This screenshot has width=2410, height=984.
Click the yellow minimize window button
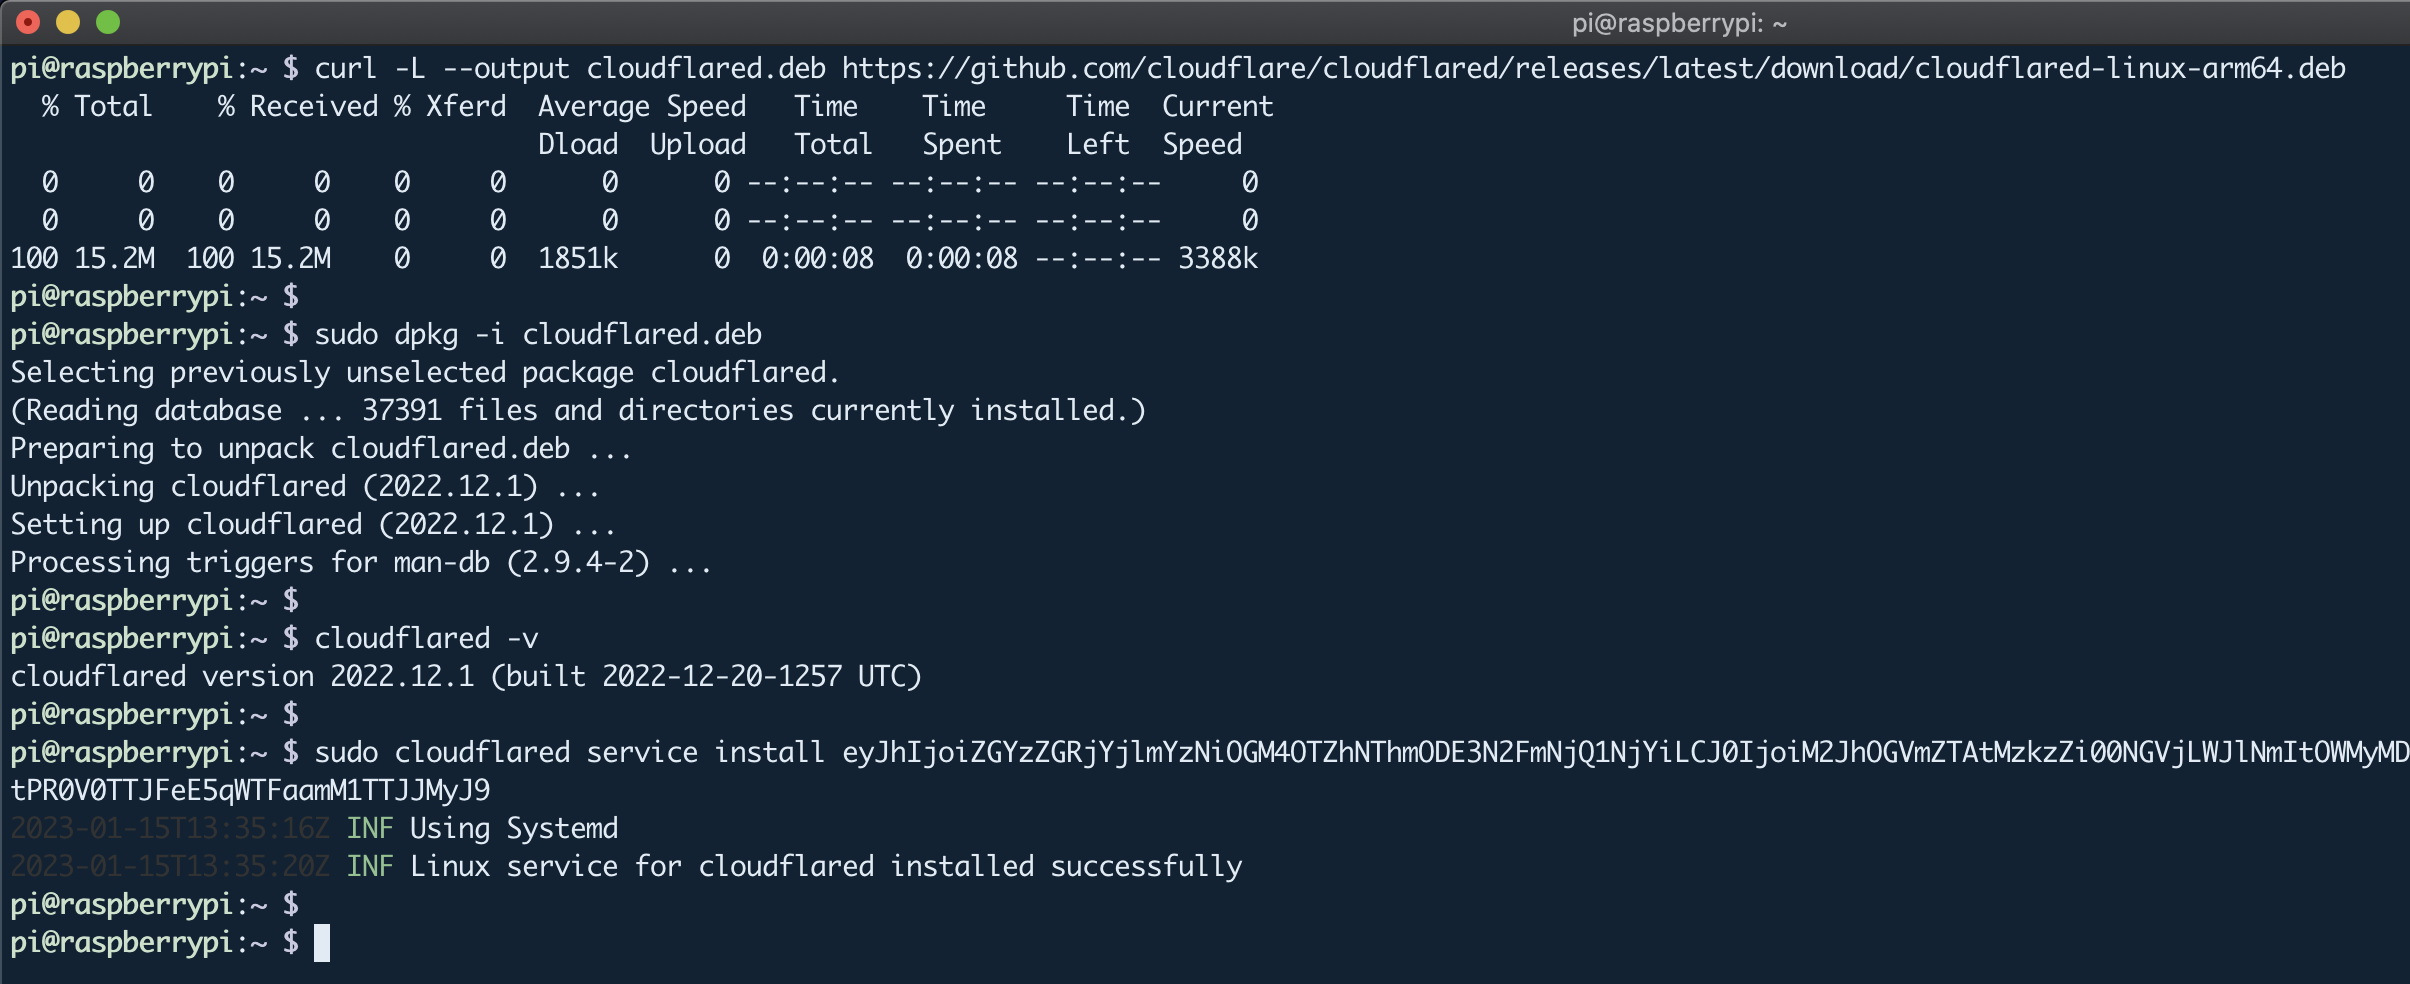68,22
